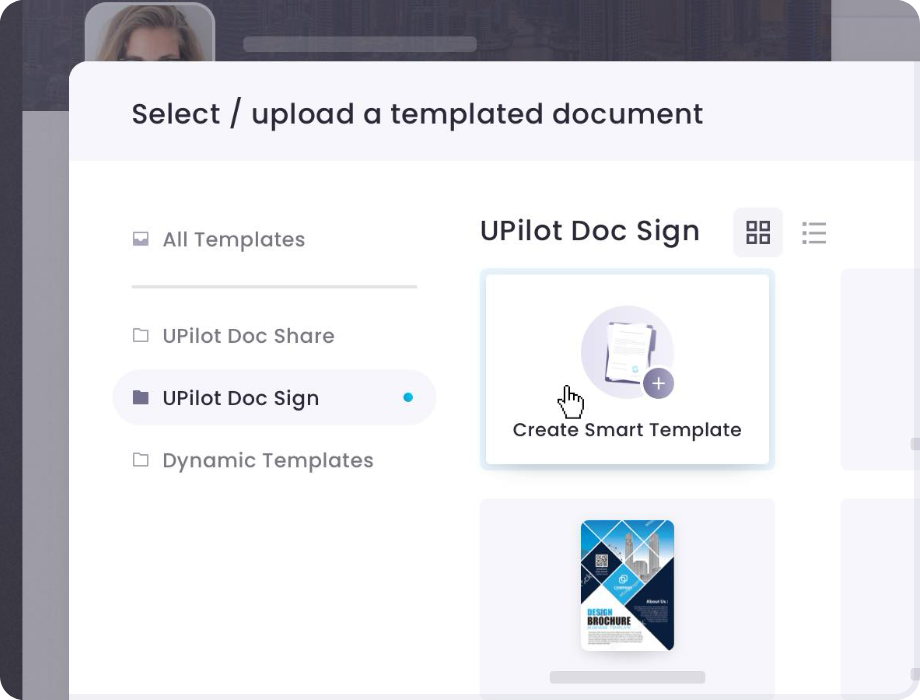Click the Create Smart Template label text

[x=627, y=430]
